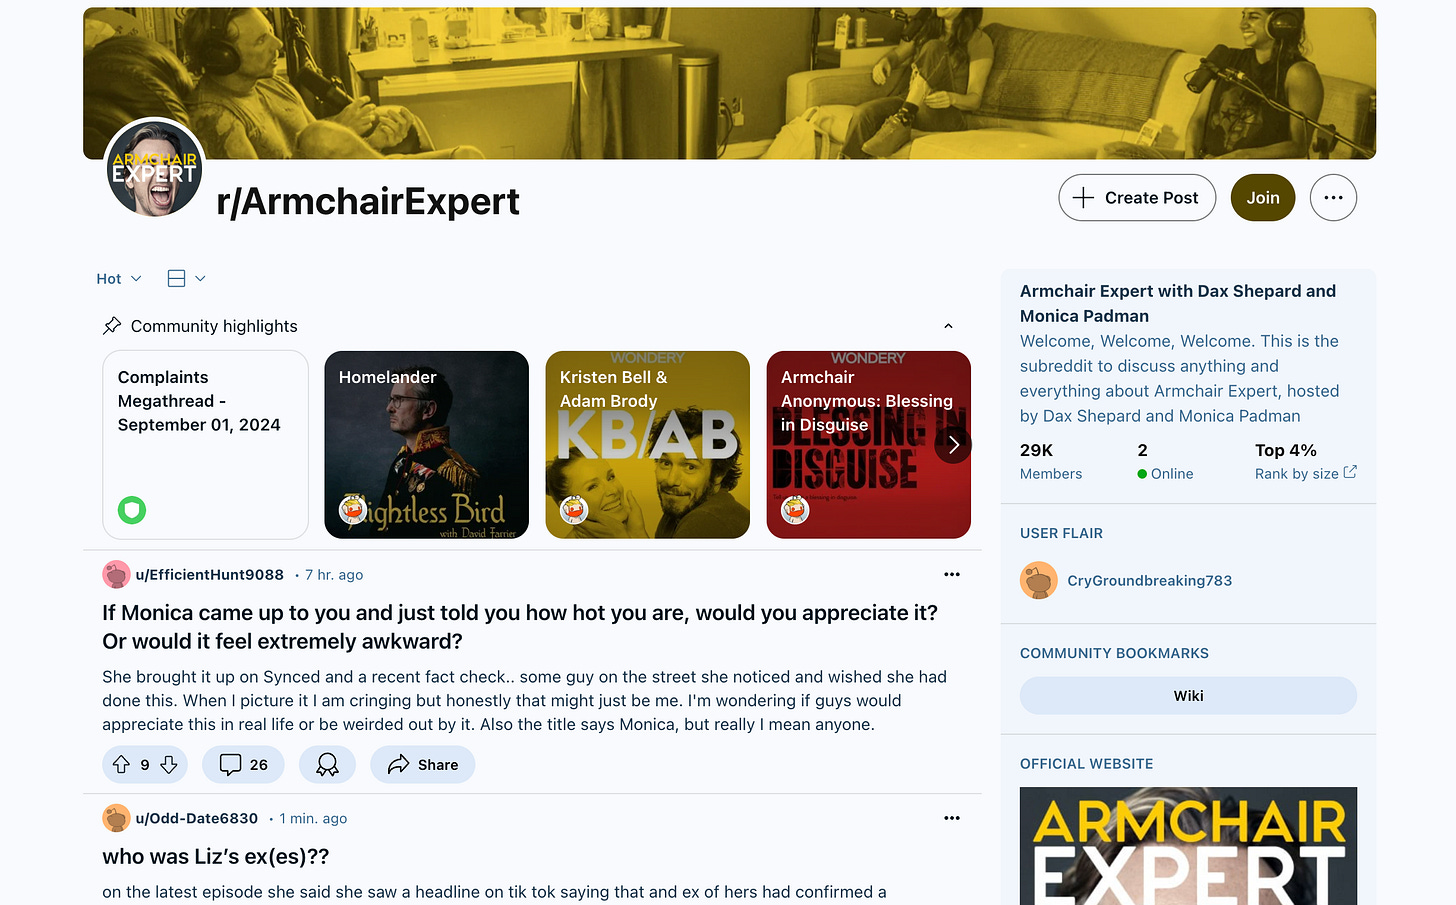Open options menu on u/Odd-Date6830 post

(x=952, y=818)
